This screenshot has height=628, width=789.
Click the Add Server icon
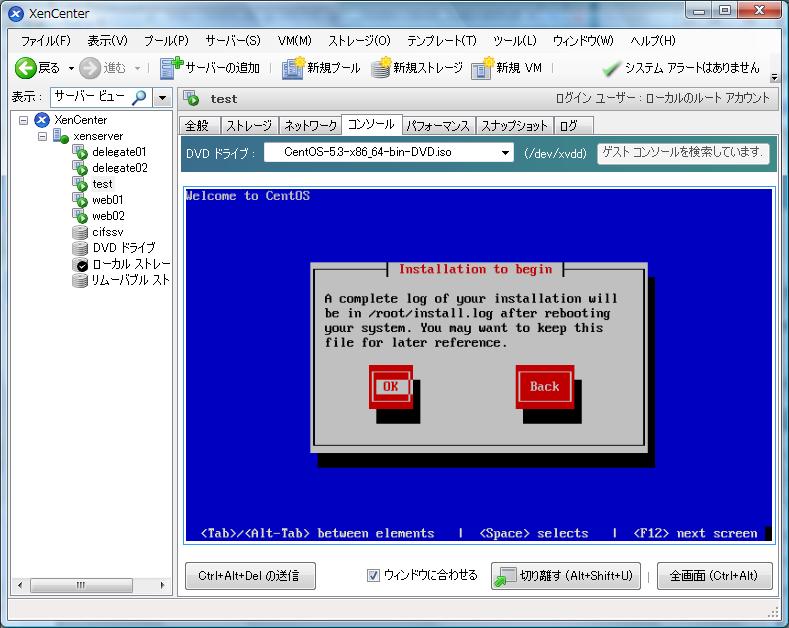pyautogui.click(x=171, y=68)
